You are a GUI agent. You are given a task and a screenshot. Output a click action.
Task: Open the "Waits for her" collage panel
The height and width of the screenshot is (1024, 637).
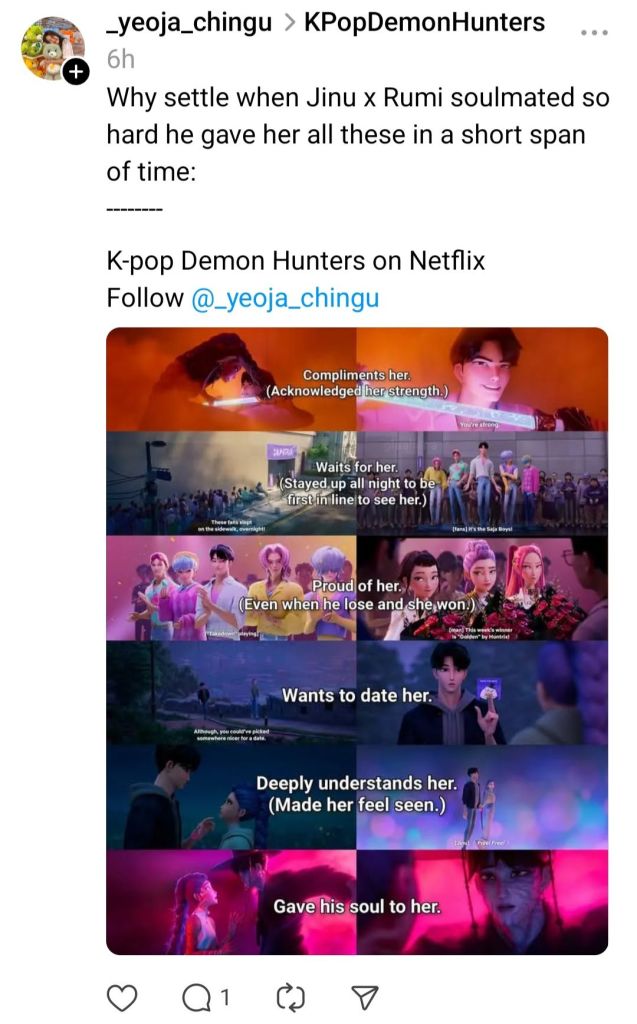click(x=357, y=484)
